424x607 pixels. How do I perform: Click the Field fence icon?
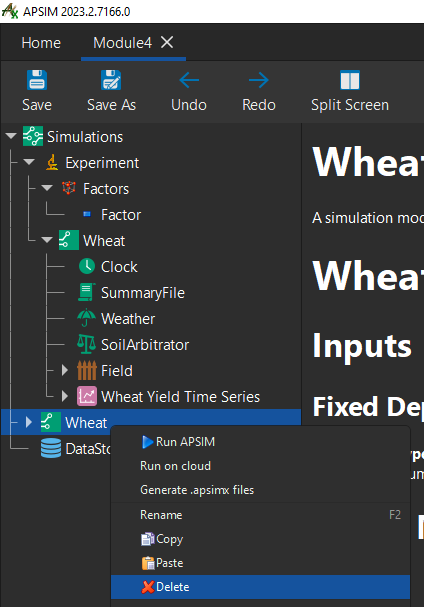pyautogui.click(x=87, y=370)
